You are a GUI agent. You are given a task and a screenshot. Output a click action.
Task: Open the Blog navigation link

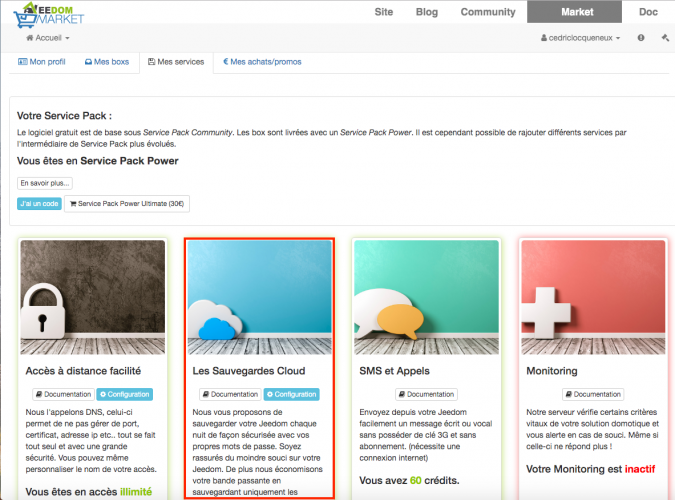427,12
